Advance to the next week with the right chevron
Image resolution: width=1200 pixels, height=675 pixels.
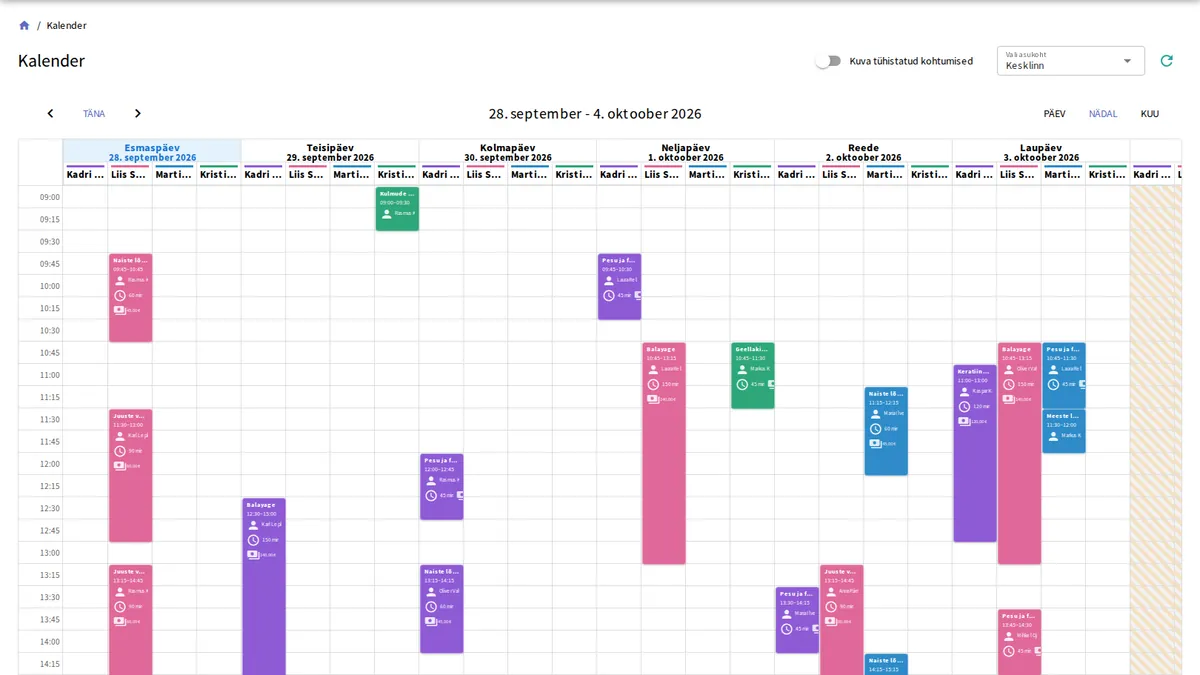point(138,114)
